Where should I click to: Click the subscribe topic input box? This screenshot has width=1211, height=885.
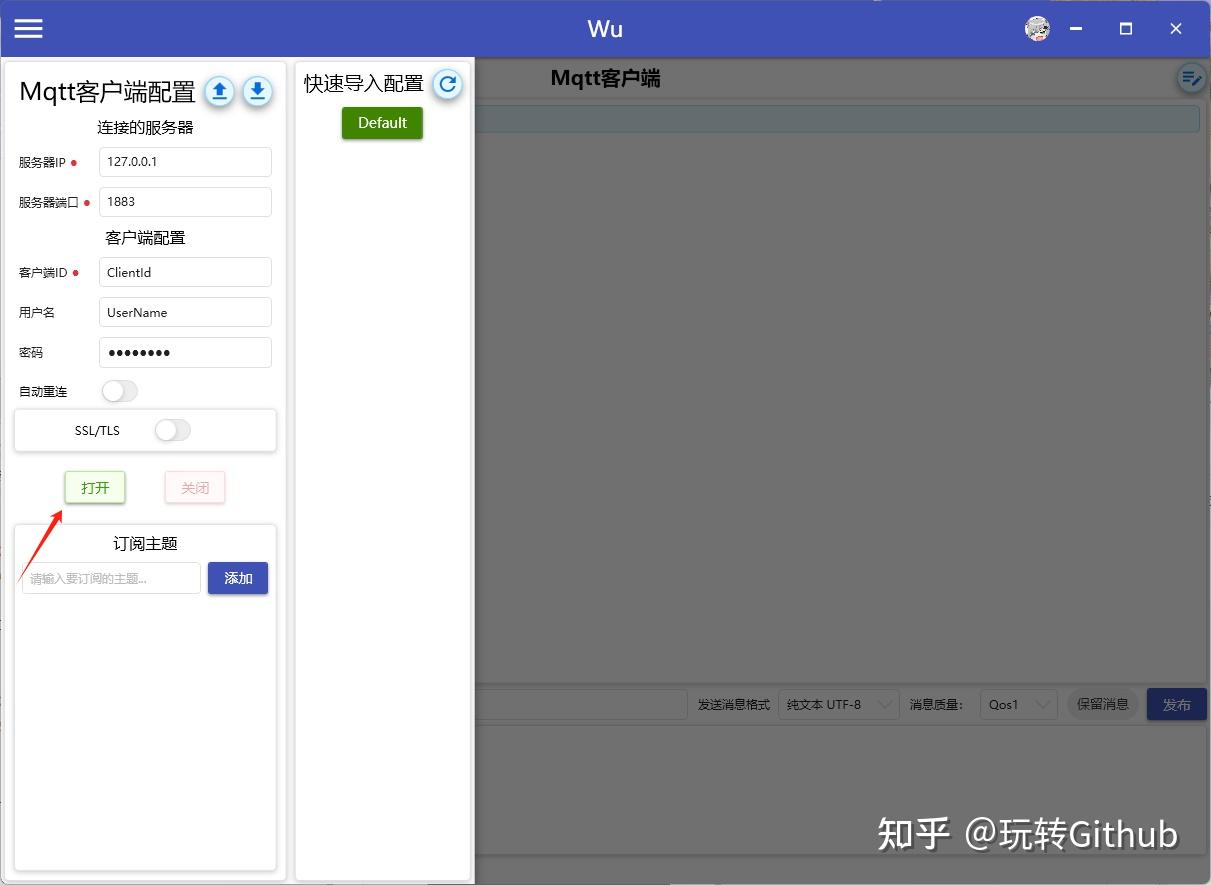click(110, 578)
